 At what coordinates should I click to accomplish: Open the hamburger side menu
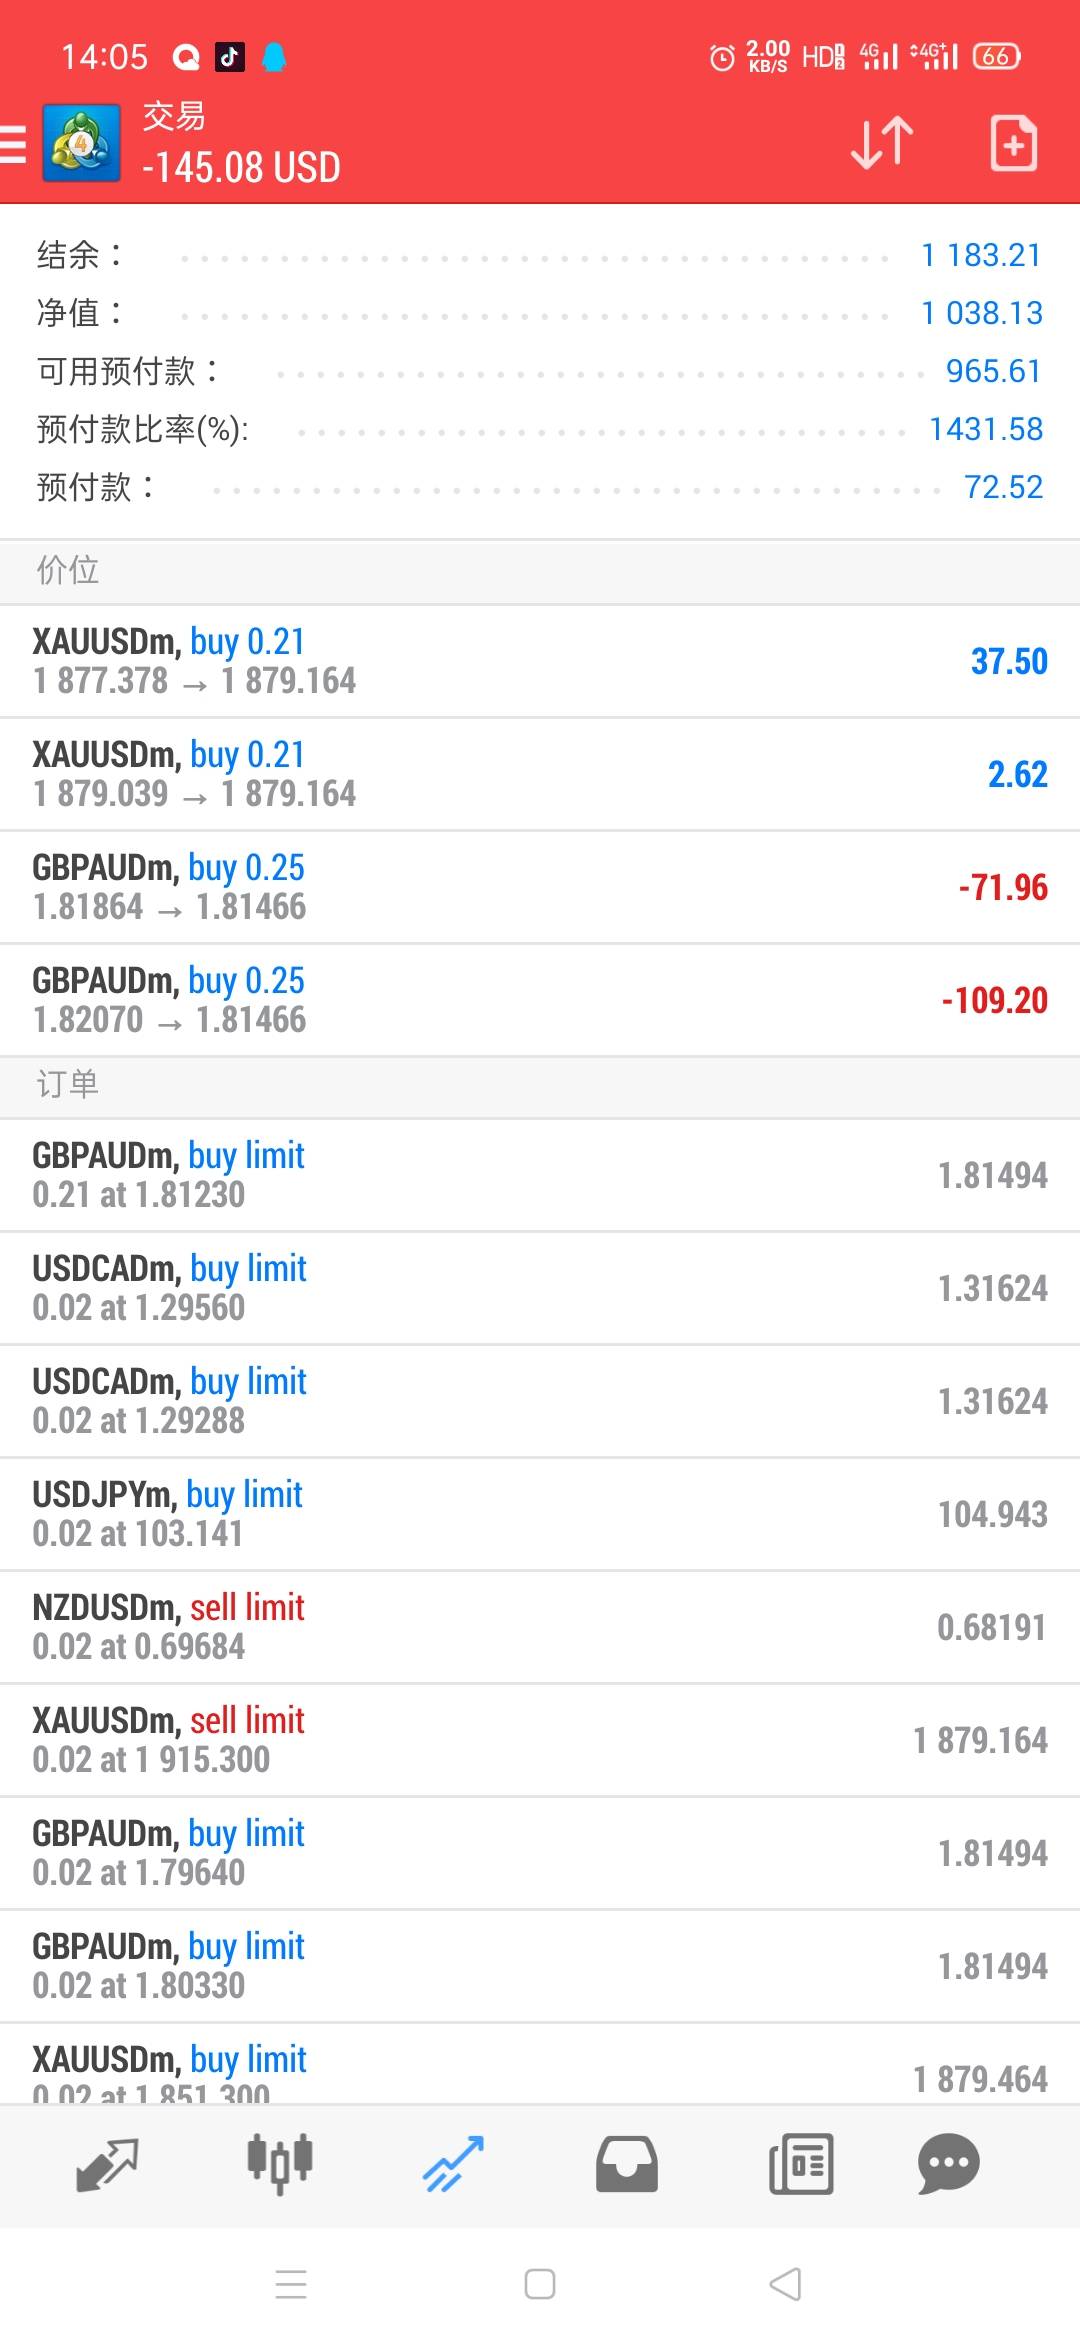pyautogui.click(x=14, y=143)
